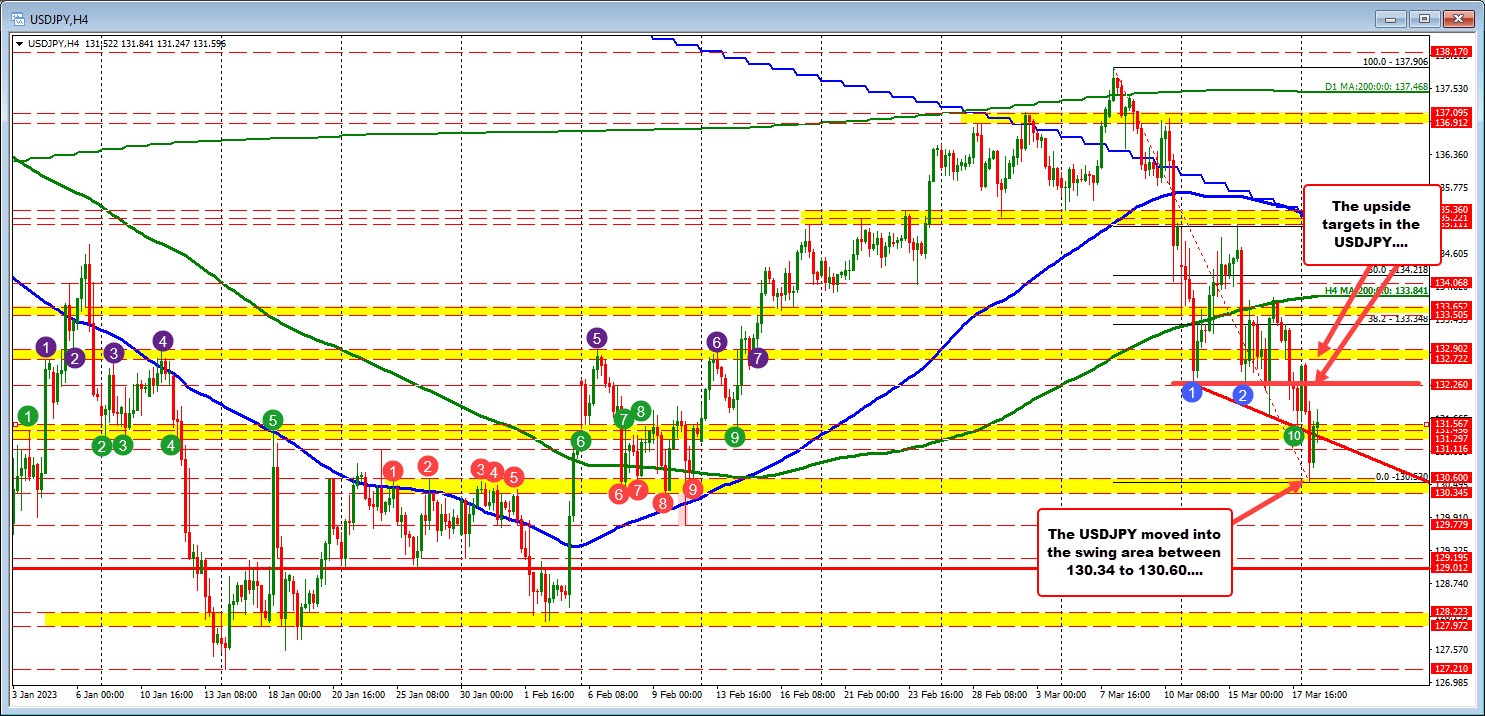The height and width of the screenshot is (716, 1485).
Task: Select the D1 MA:200:0:0: 137.468 label
Action: click(1375, 88)
